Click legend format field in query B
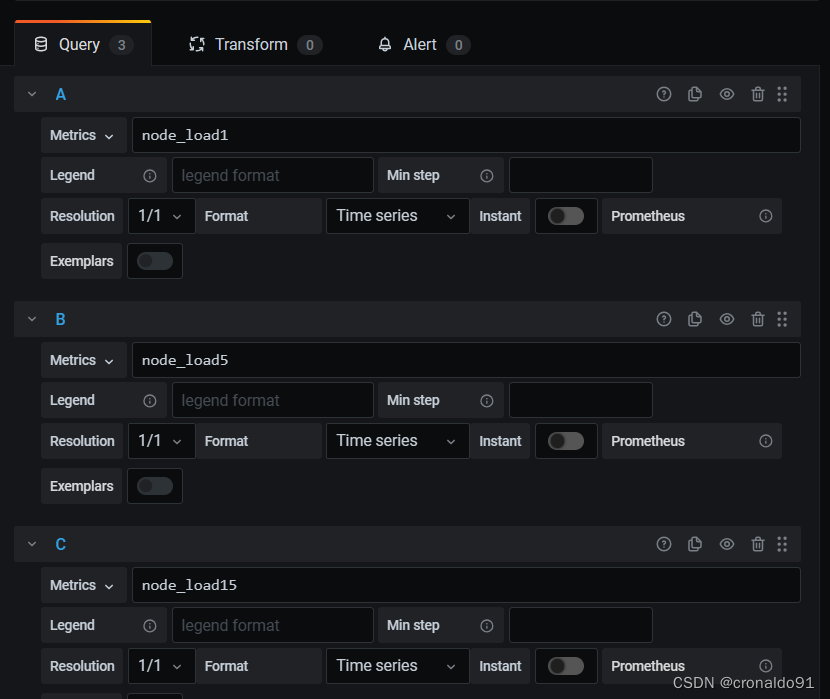The width and height of the screenshot is (830, 699). pos(273,401)
